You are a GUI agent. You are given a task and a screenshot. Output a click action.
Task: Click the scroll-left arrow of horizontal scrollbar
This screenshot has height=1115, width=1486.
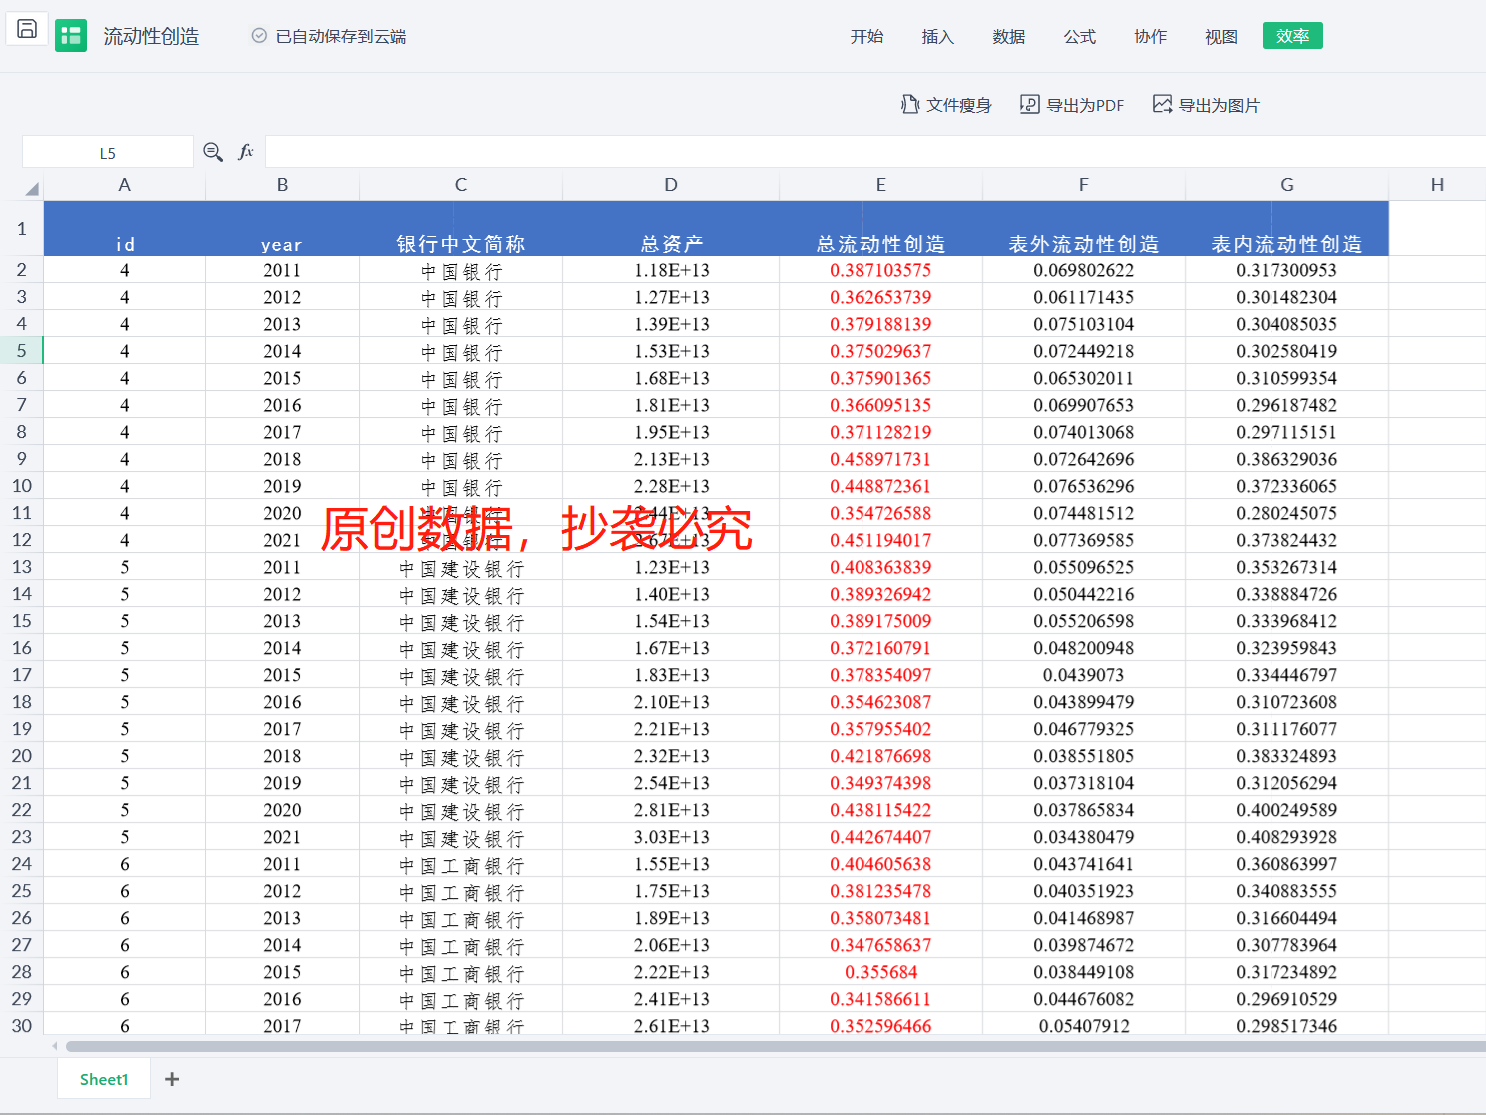click(x=54, y=1046)
